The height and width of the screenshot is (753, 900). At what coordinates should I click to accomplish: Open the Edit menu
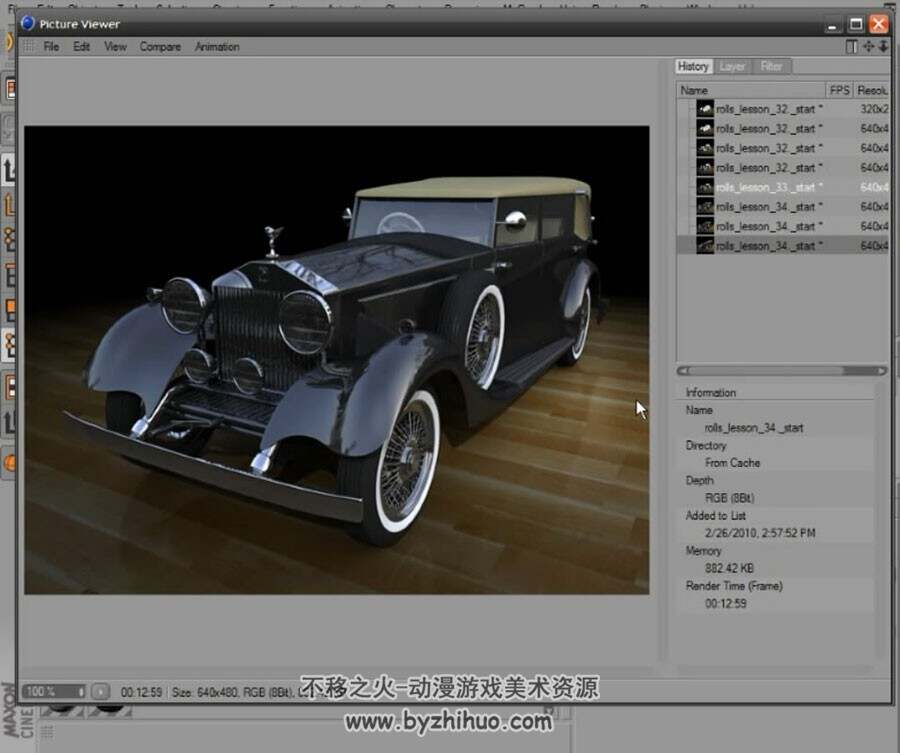click(x=82, y=46)
